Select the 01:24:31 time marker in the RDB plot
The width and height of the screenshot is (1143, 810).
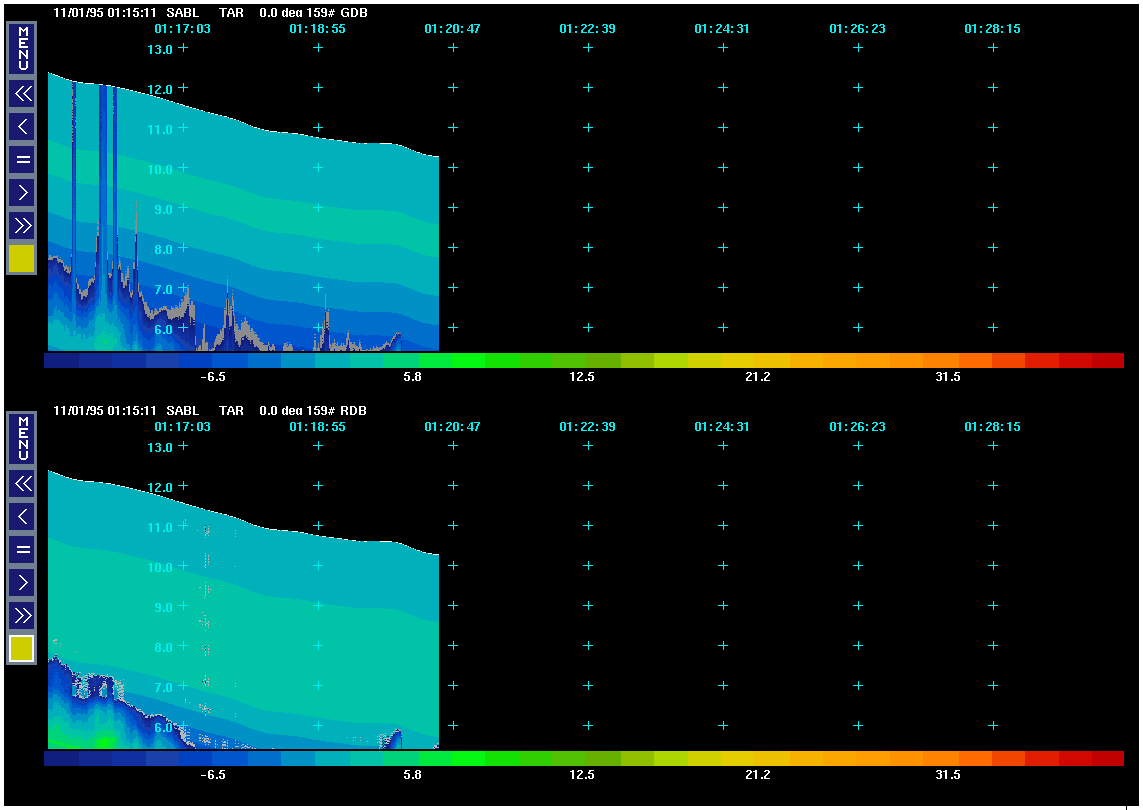tap(722, 427)
